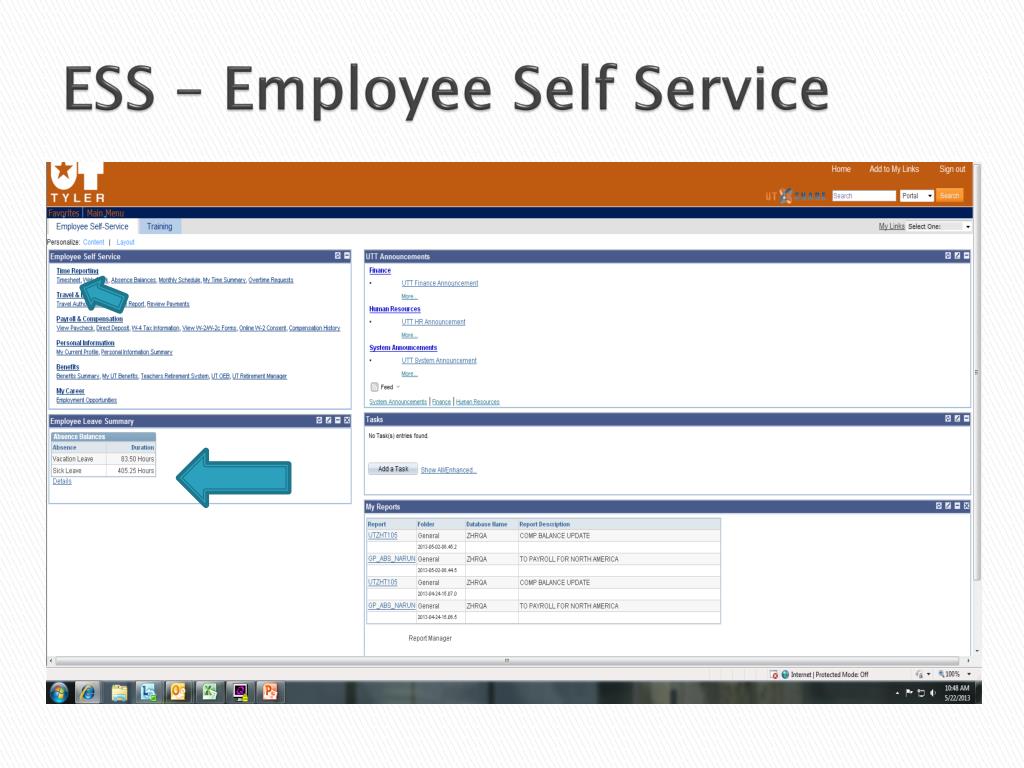The height and width of the screenshot is (768, 1024).
Task: Edit the Tasks pagelet settings
Action: pyautogui.click(x=957, y=419)
